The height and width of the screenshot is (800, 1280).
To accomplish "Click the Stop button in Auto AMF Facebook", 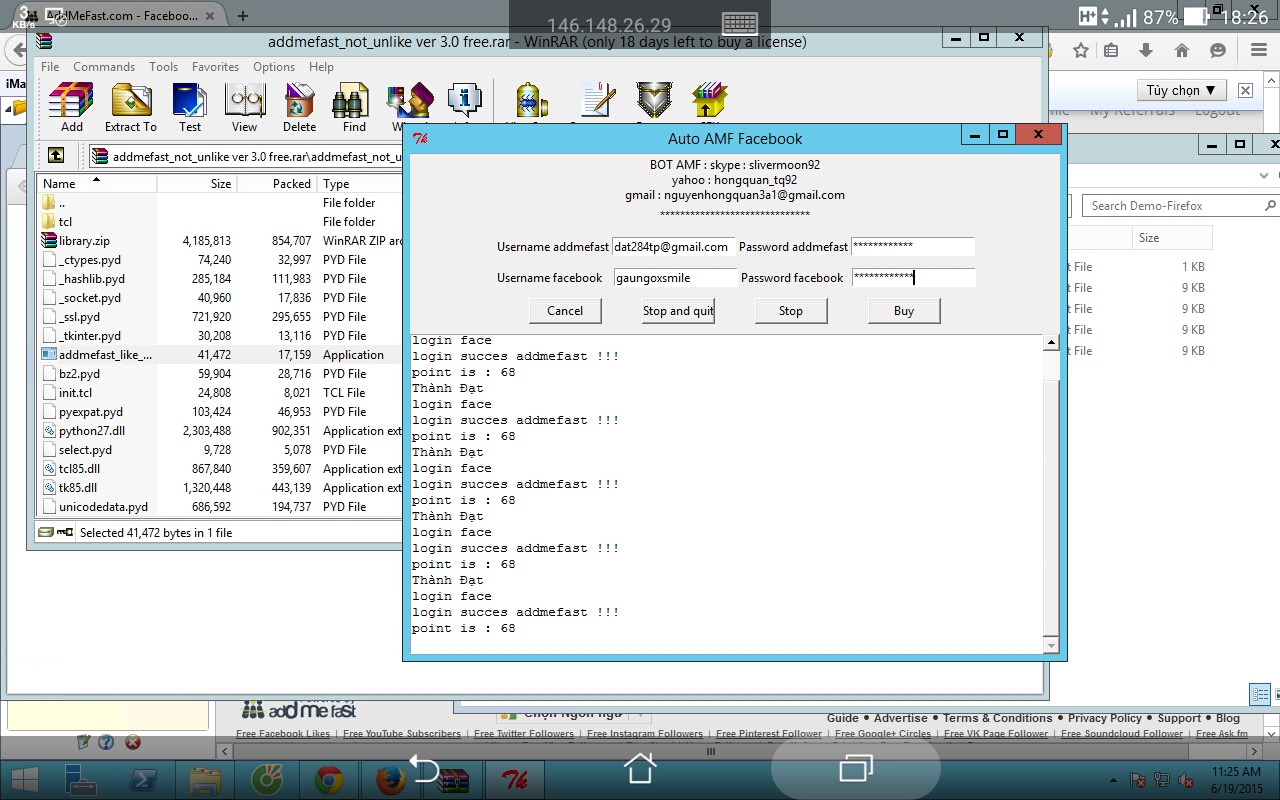I will [x=790, y=310].
